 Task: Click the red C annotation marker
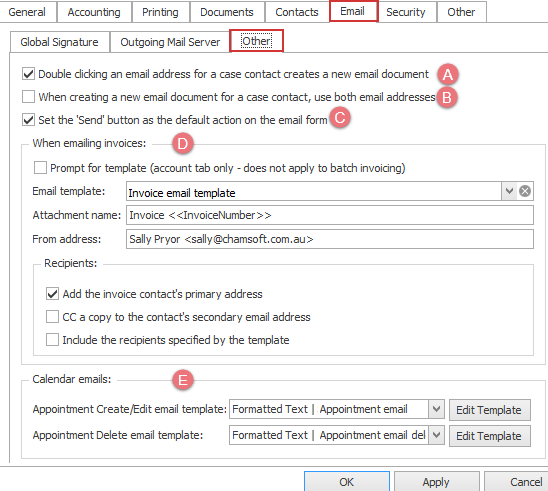[x=340, y=117]
